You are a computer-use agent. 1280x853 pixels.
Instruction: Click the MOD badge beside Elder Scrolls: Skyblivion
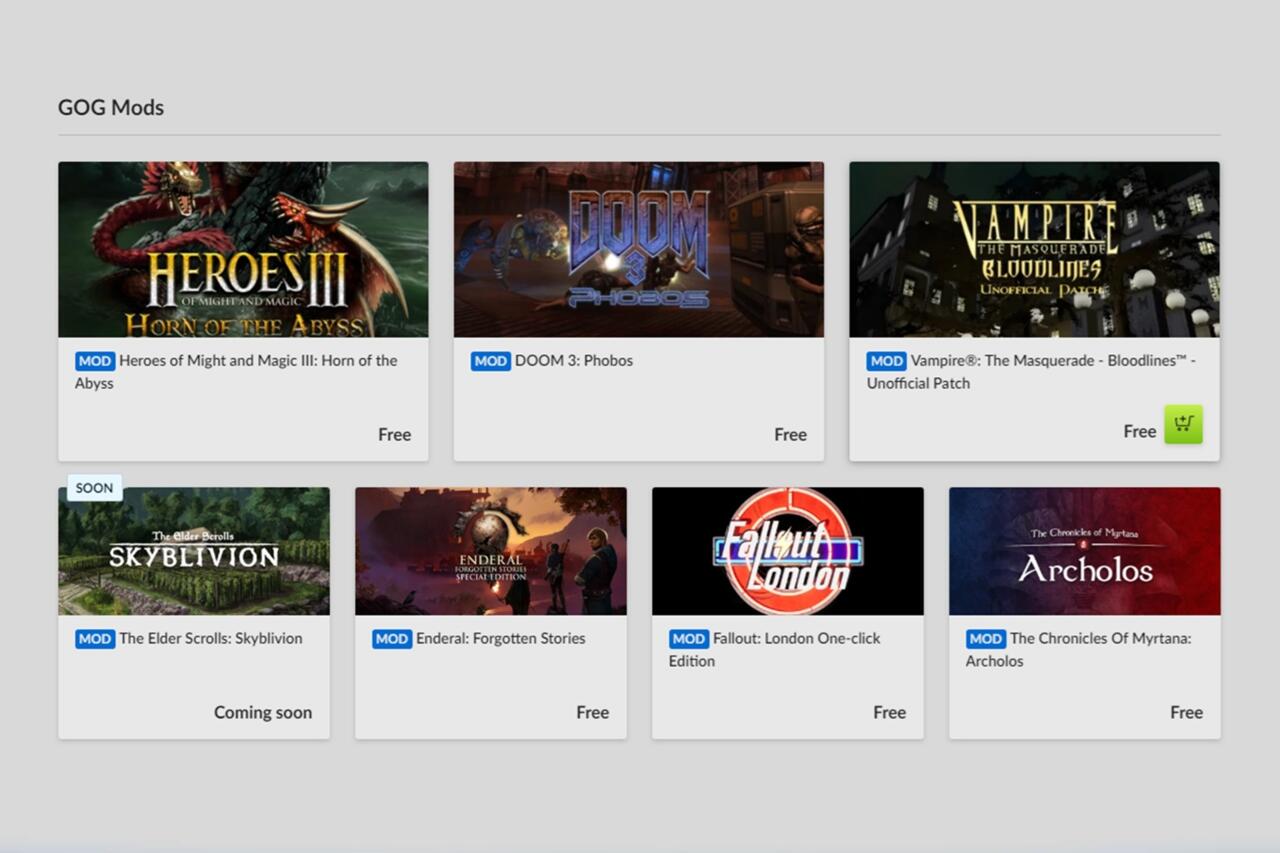pyautogui.click(x=95, y=639)
